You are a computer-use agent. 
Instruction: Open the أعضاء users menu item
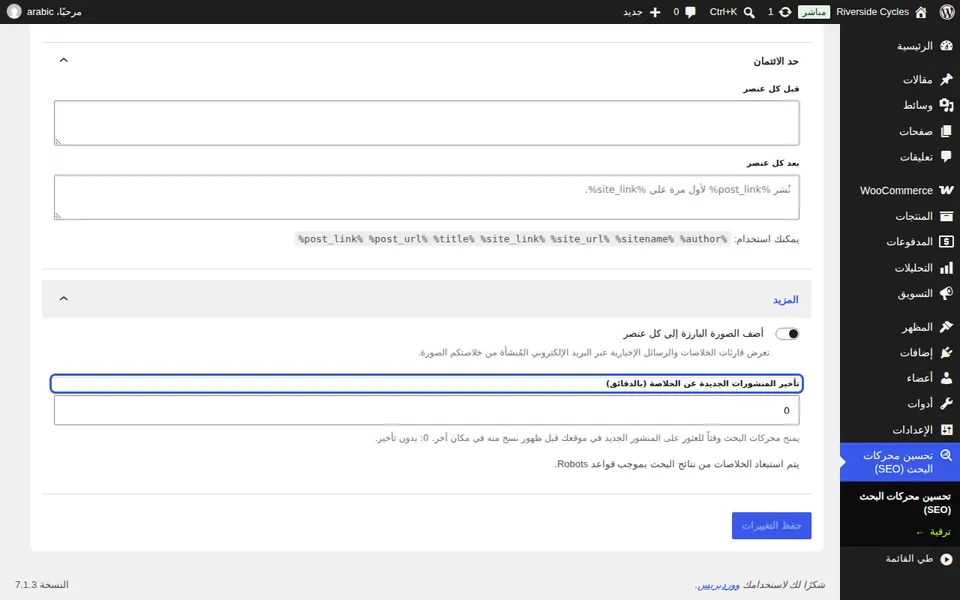(x=900, y=378)
